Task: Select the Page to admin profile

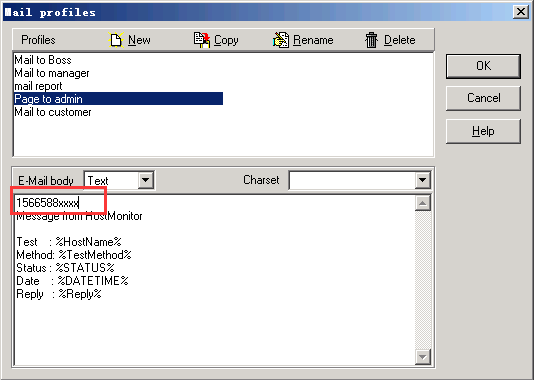Action: (119, 99)
